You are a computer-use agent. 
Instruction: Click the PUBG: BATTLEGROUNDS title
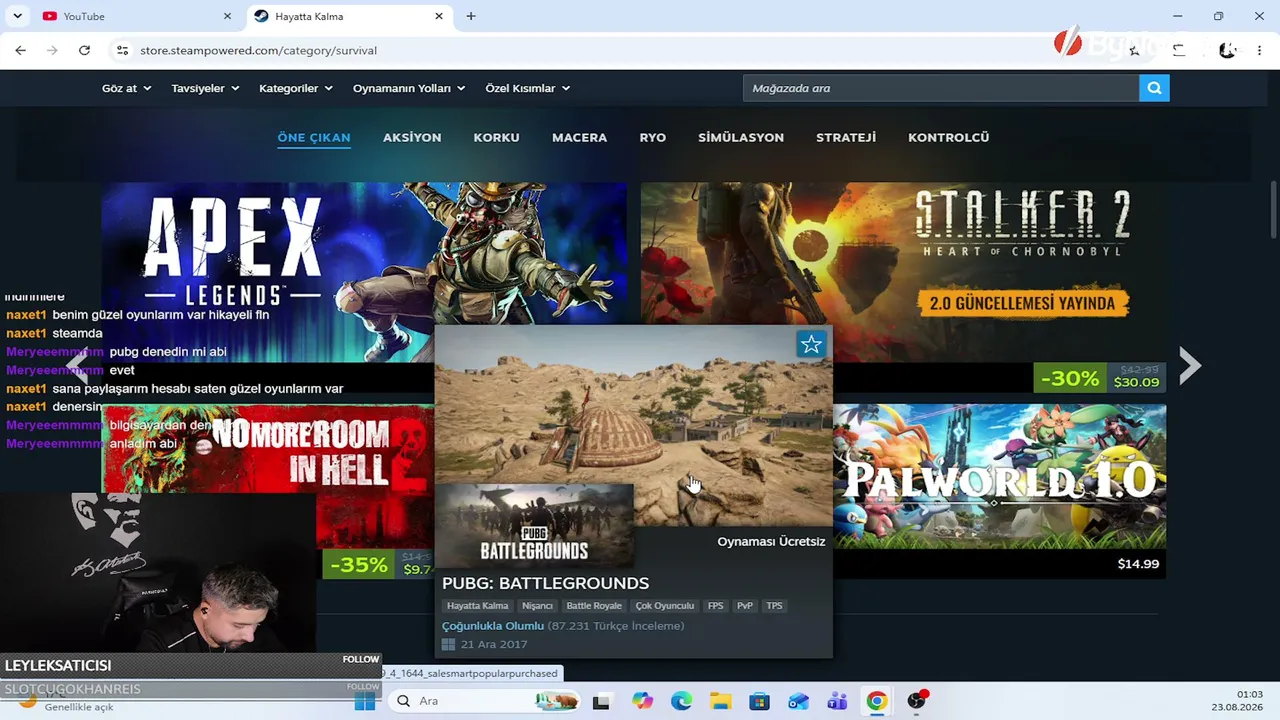545,583
